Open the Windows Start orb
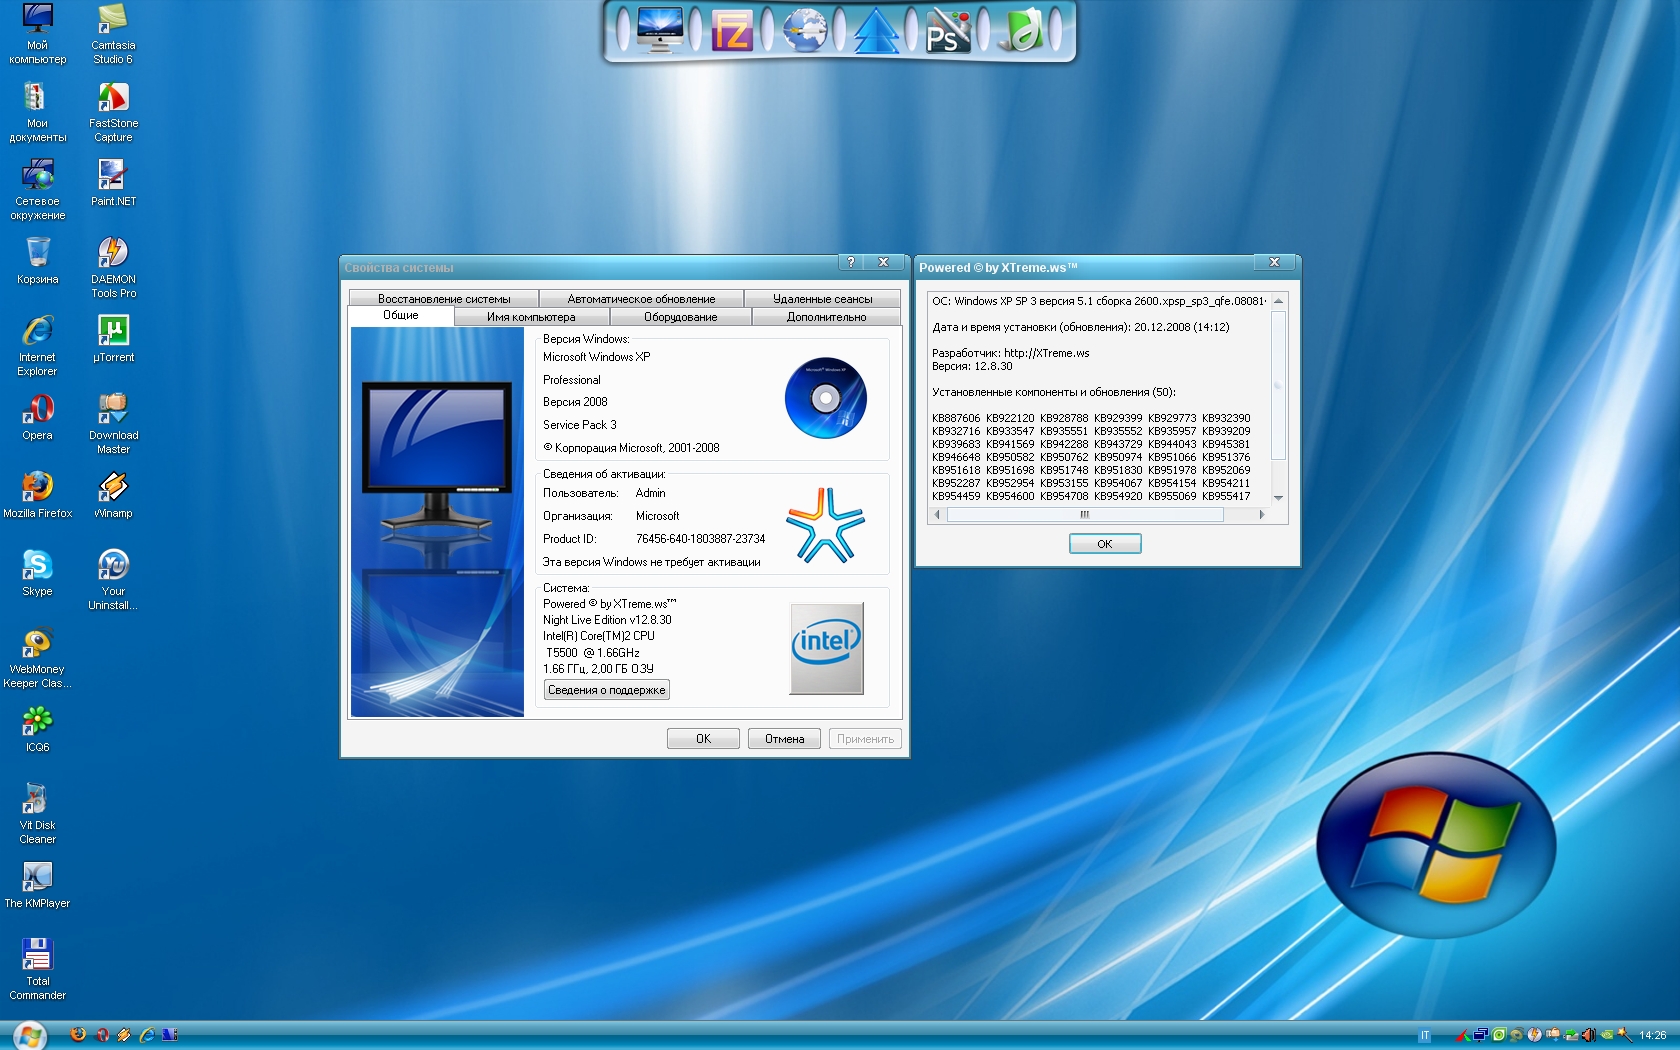Image resolution: width=1680 pixels, height=1050 pixels. tap(29, 1035)
